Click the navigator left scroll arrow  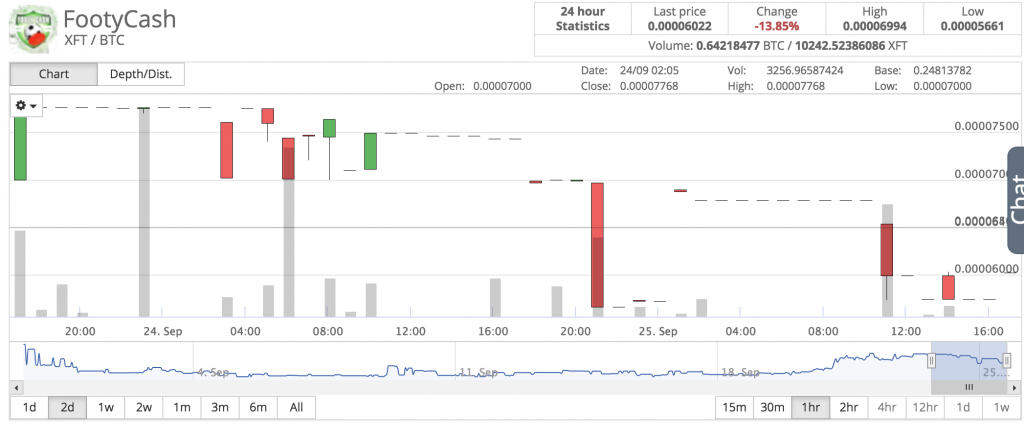pos(15,386)
